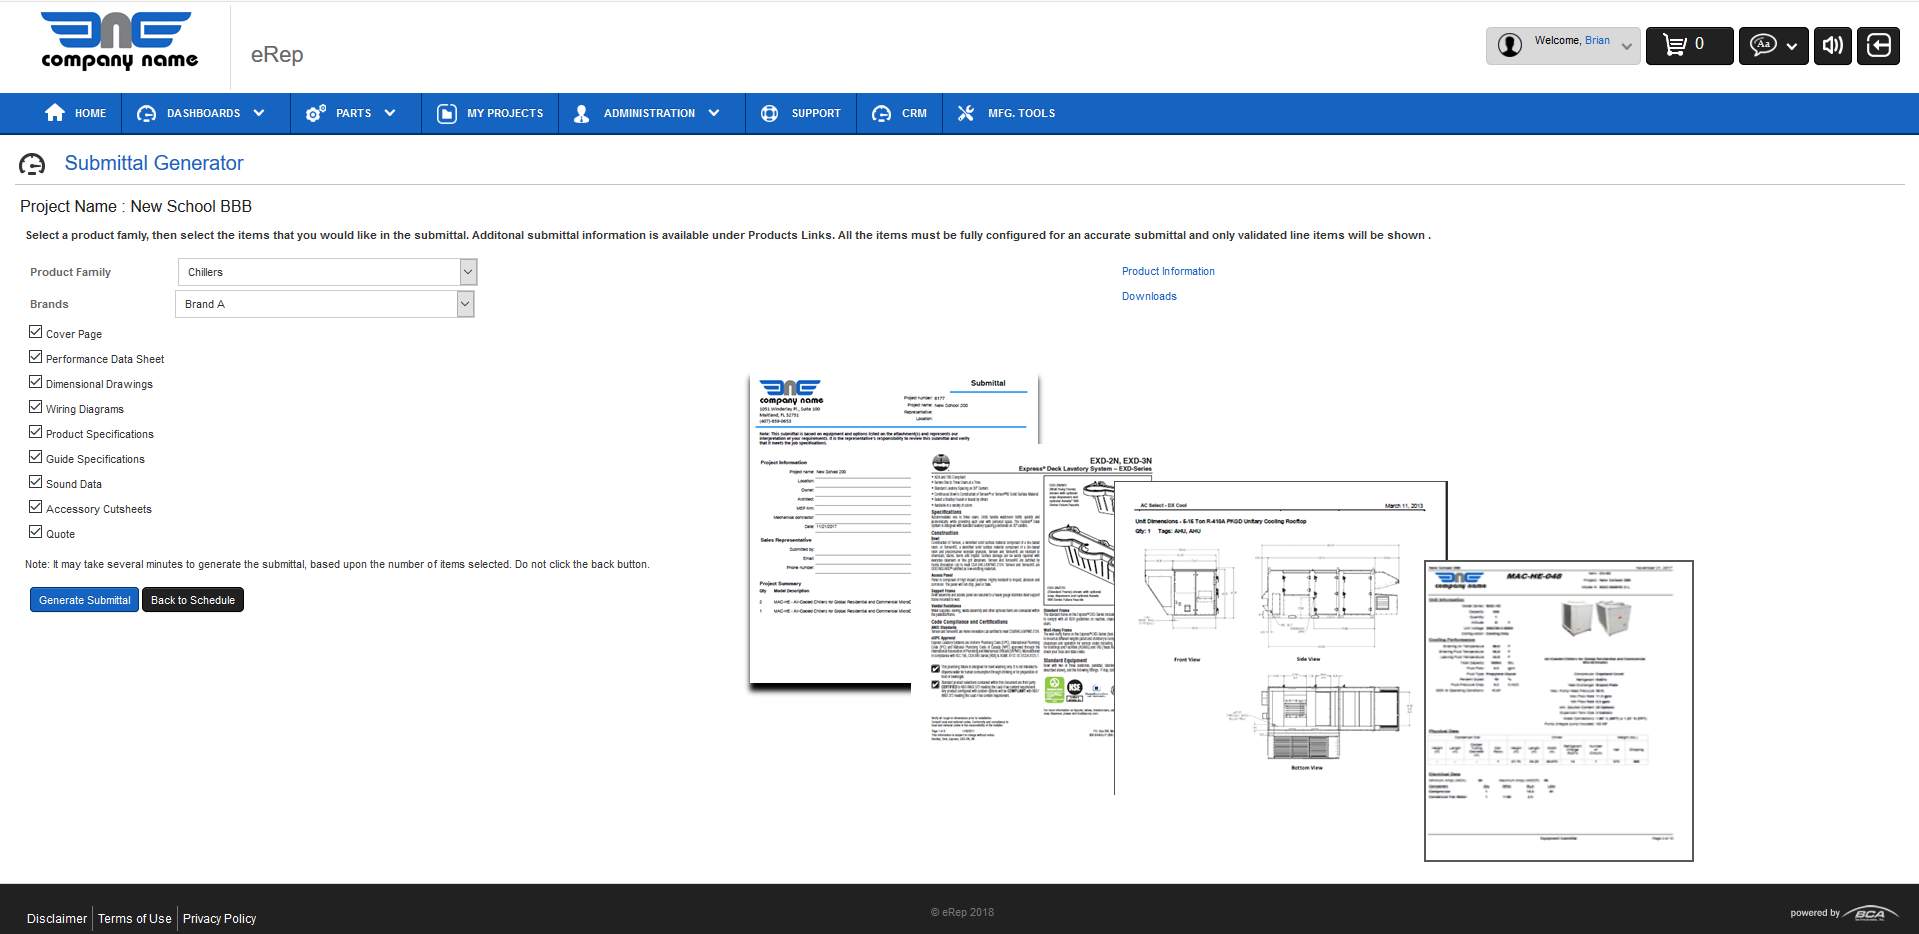
Task: Uncheck the Cover Page checkbox
Action: (36, 332)
